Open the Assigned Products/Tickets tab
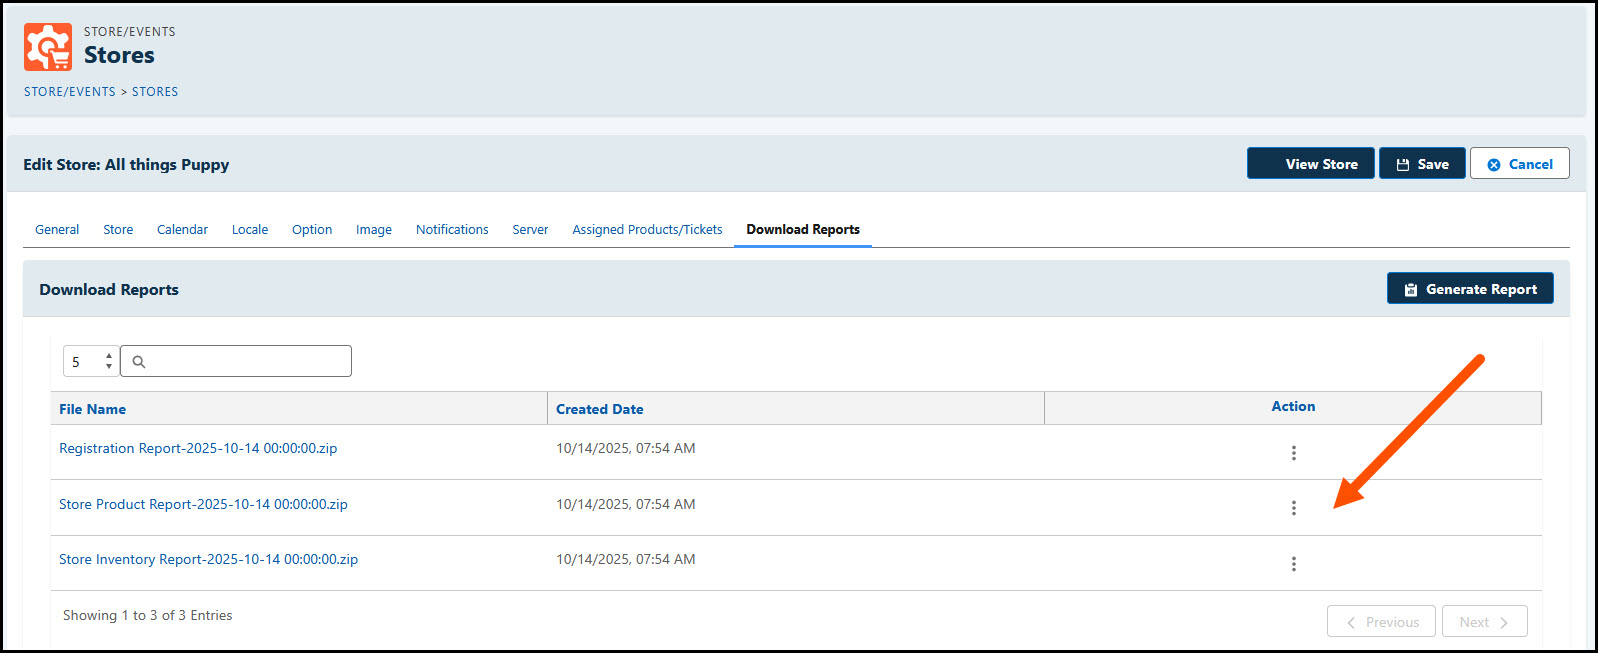Image resolution: width=1598 pixels, height=653 pixels. [x=647, y=229]
